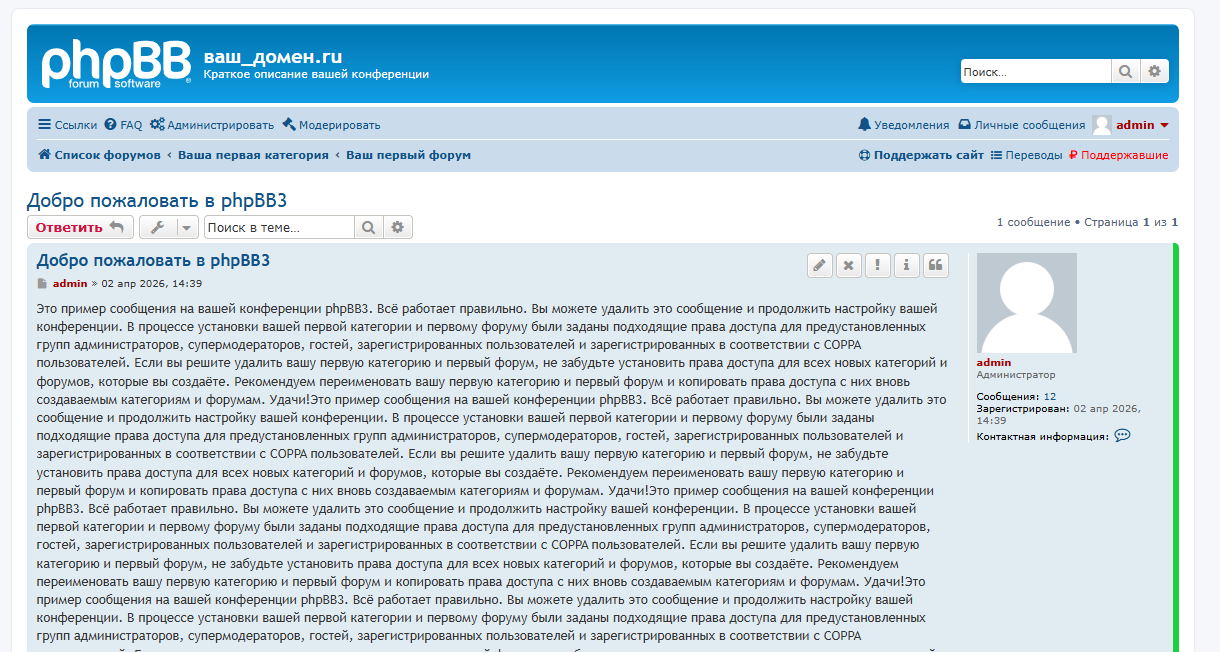1220x652 pixels.
Task: Open admin author link under post title
Action: 70,284
